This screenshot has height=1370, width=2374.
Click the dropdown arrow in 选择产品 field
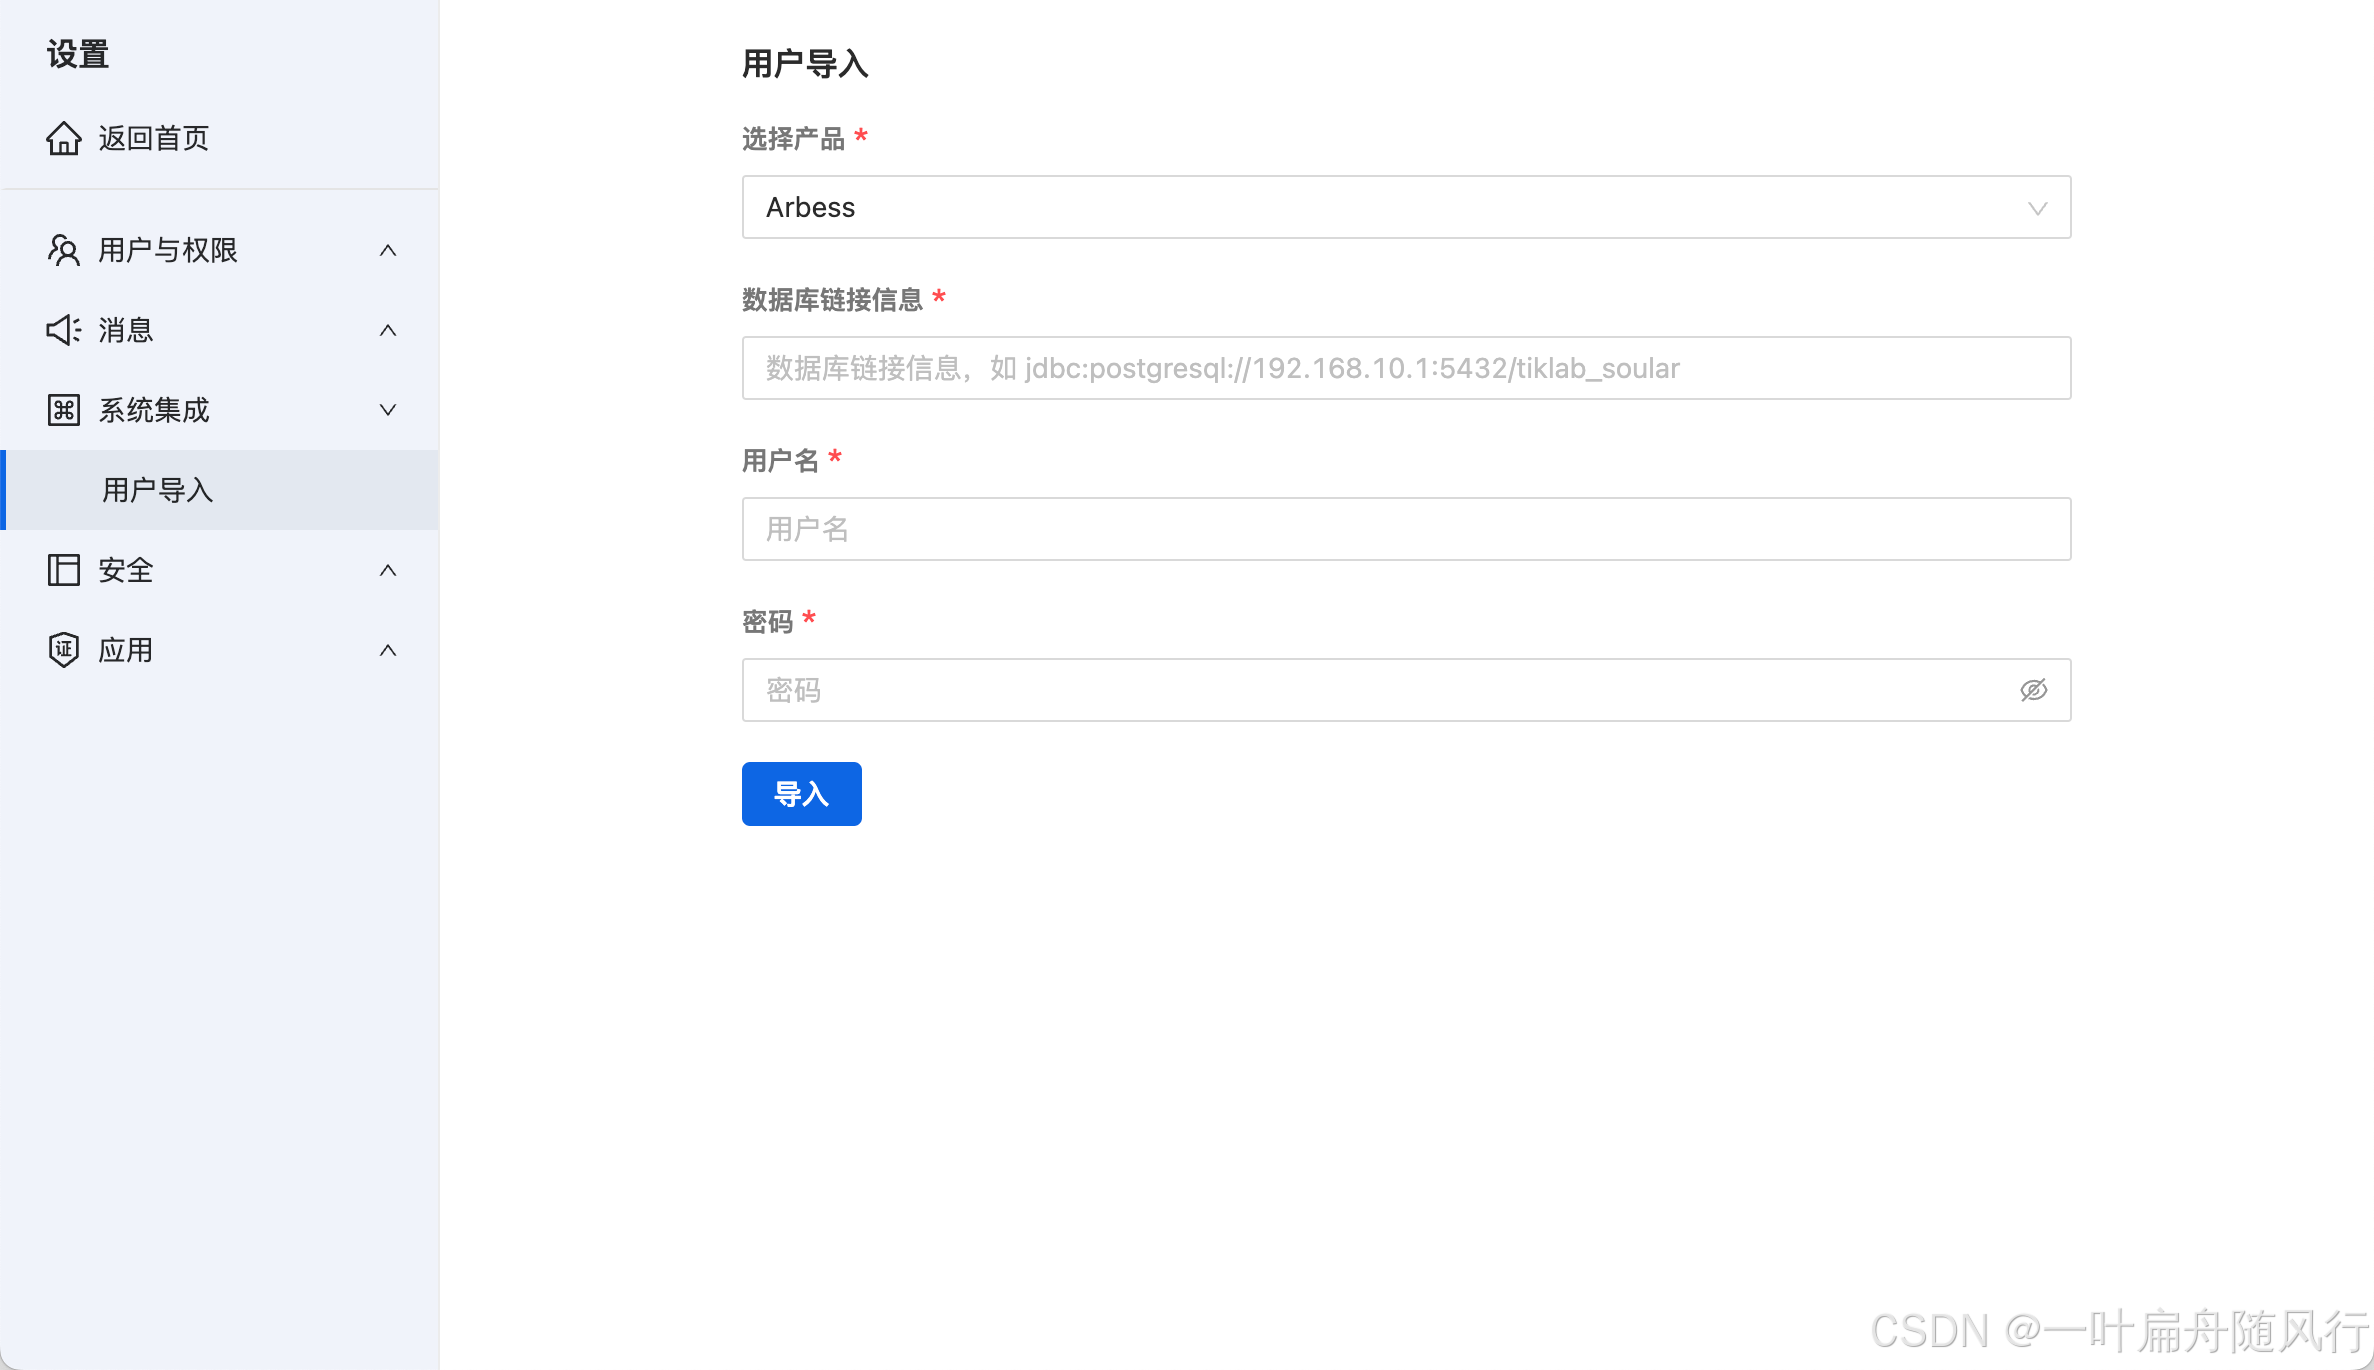pos(2037,208)
